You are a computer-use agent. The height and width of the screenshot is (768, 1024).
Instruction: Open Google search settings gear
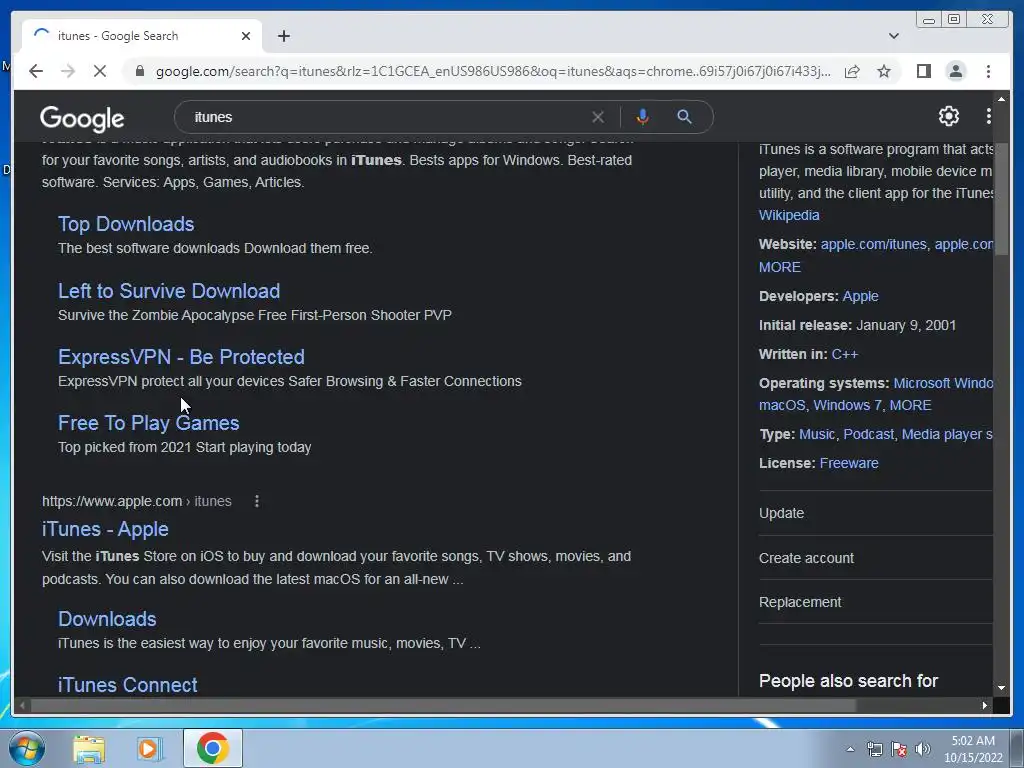tap(948, 116)
